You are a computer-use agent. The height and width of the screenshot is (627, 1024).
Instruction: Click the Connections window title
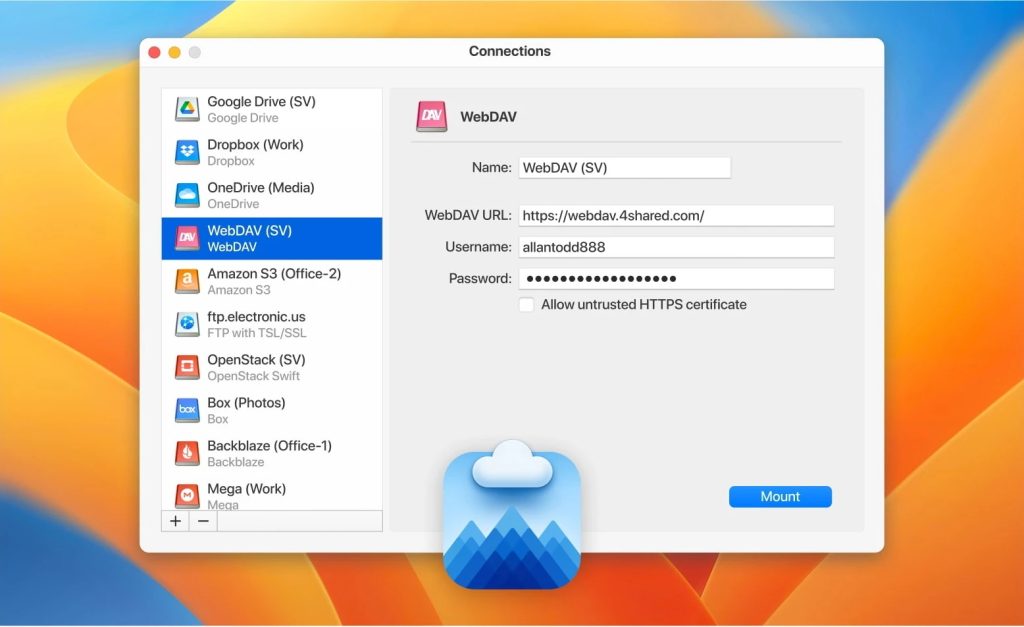[510, 51]
